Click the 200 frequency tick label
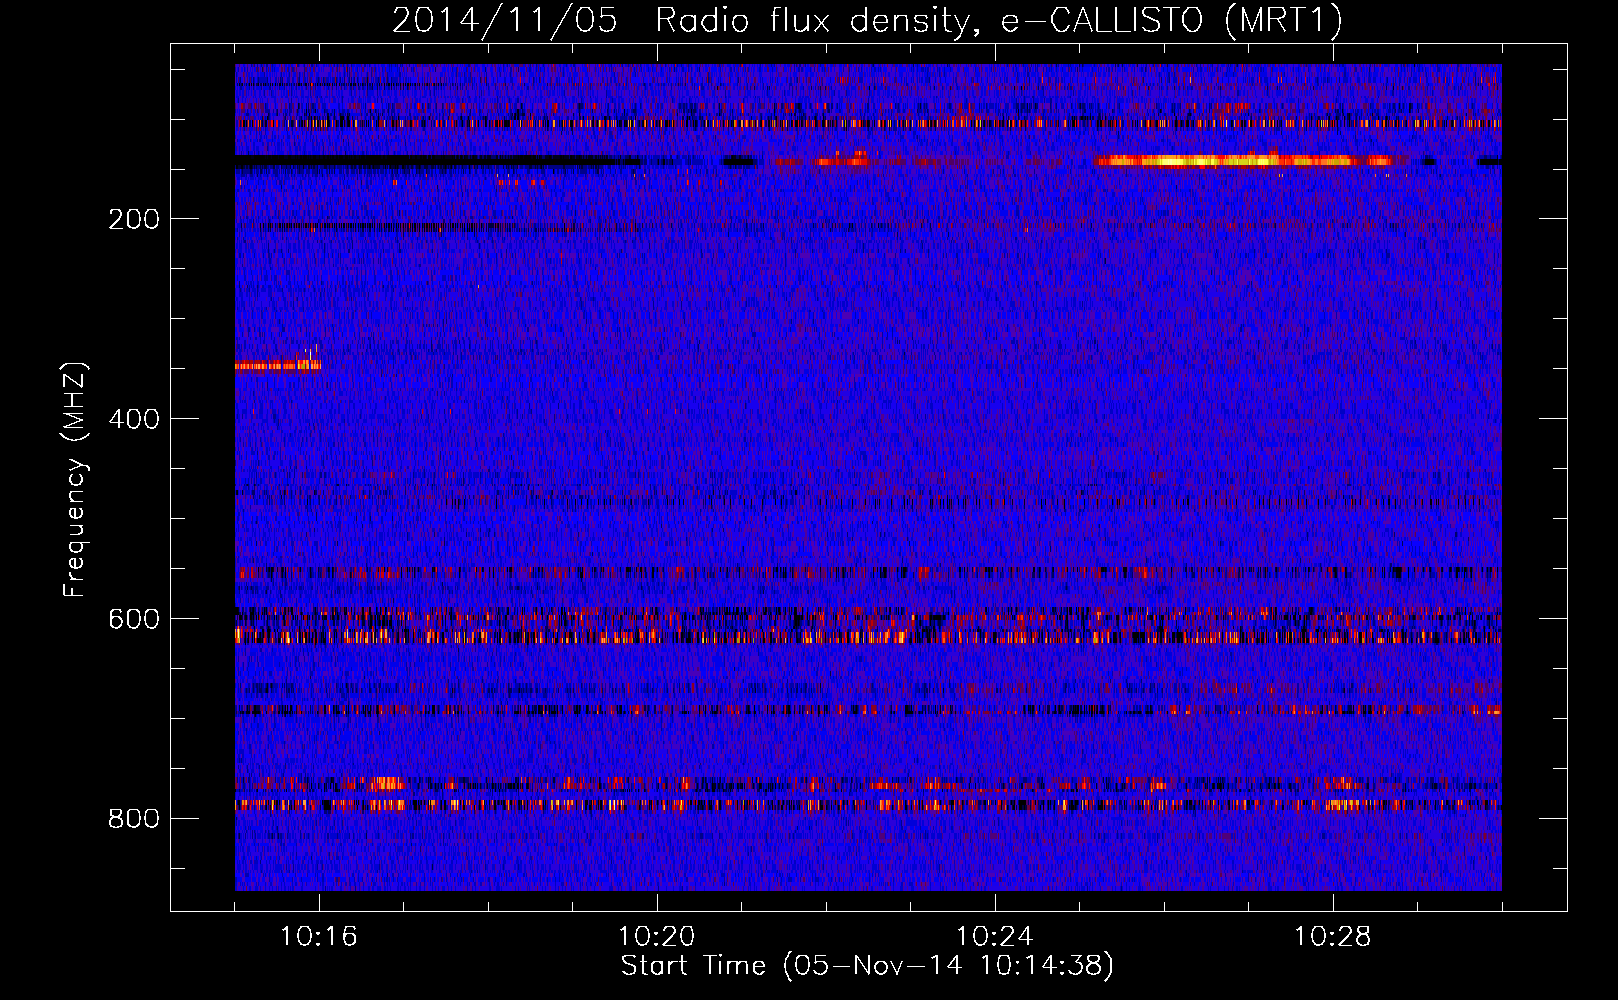Image resolution: width=1618 pixels, height=1000 pixels. (x=133, y=219)
